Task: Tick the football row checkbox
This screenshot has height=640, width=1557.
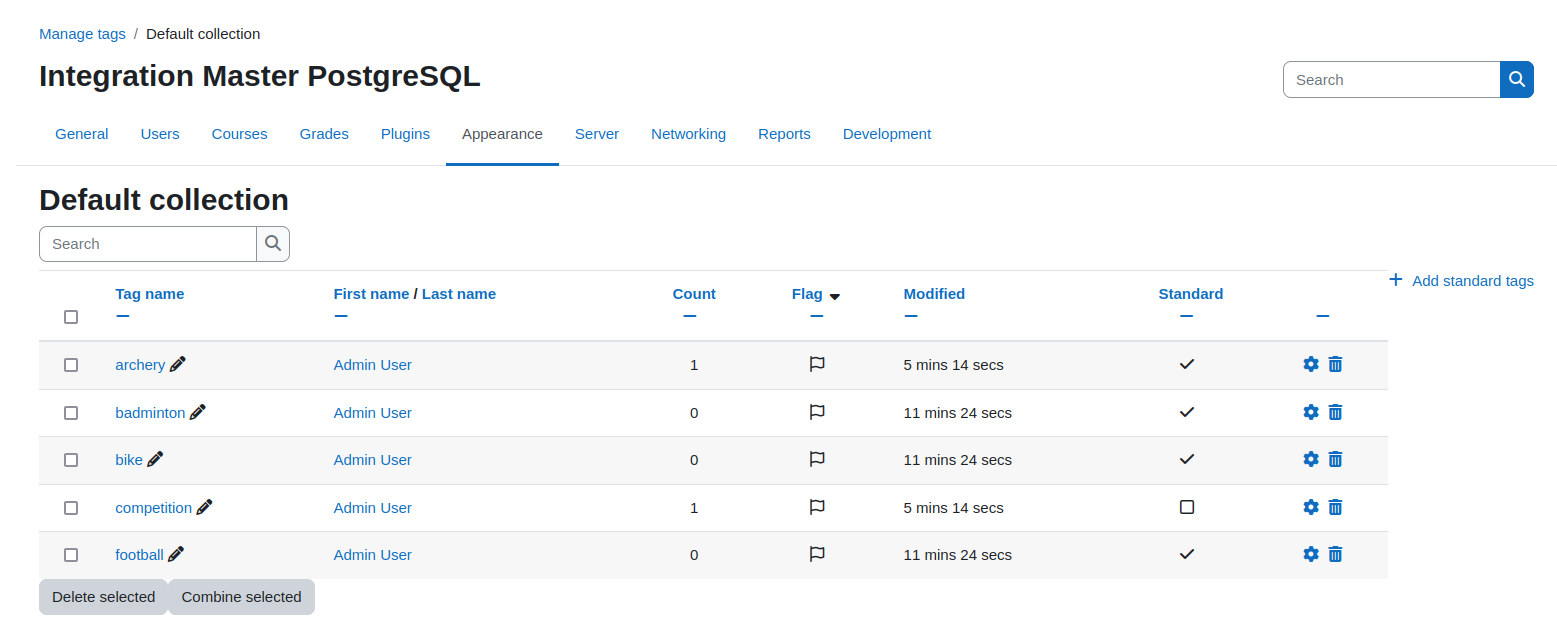Action: [71, 555]
